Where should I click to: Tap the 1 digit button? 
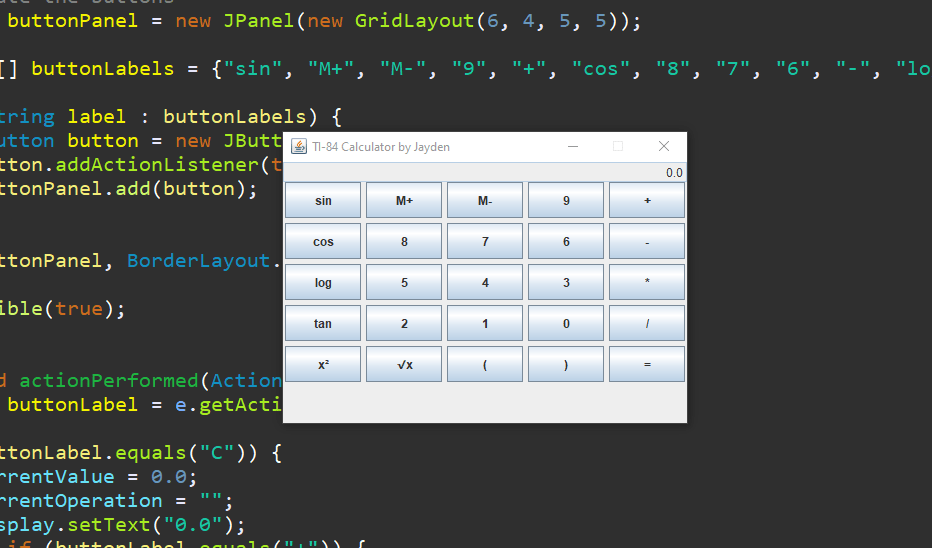click(x=485, y=323)
